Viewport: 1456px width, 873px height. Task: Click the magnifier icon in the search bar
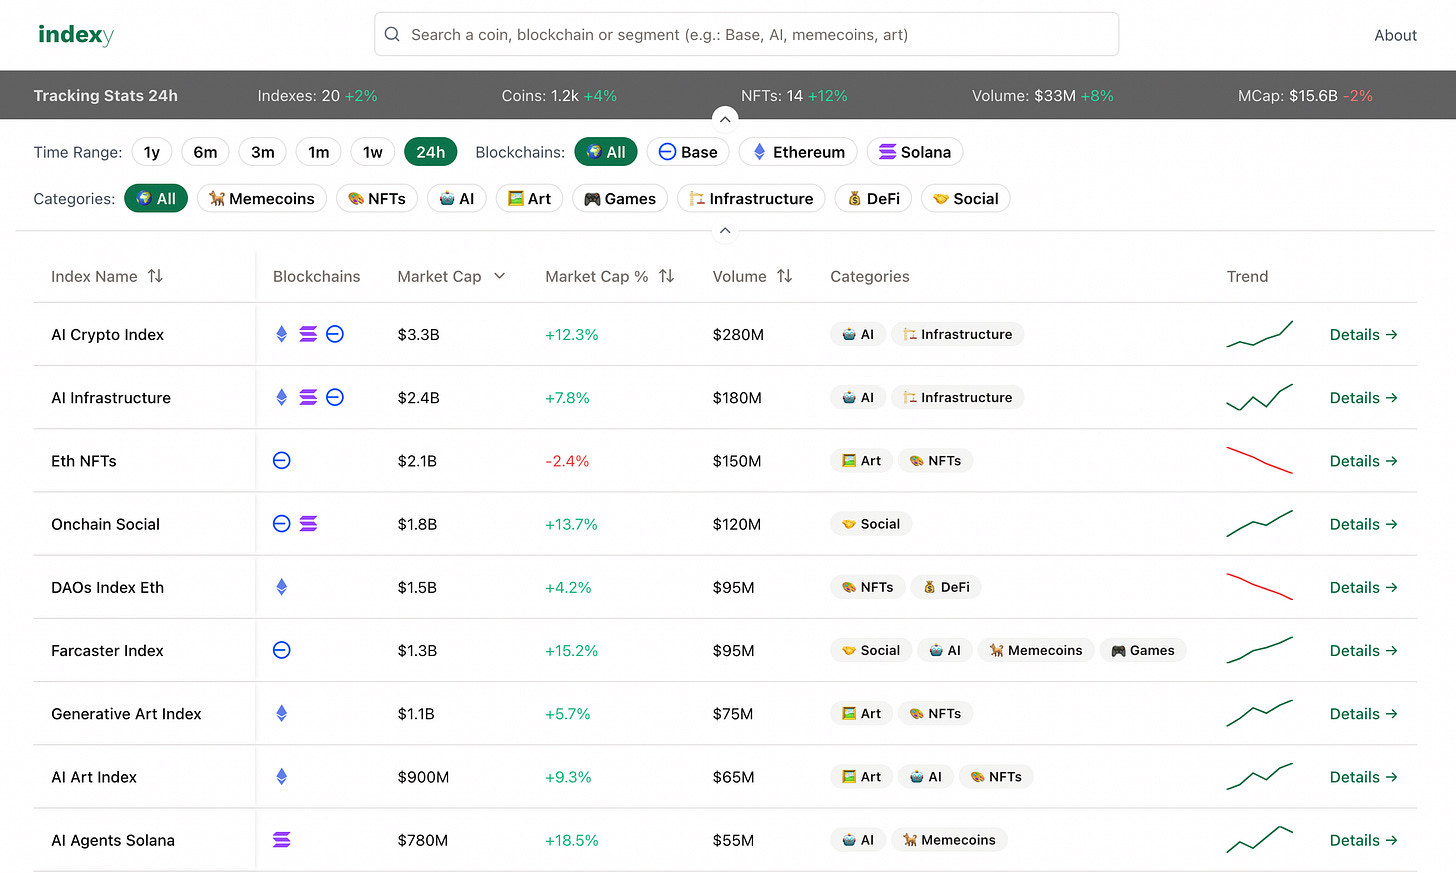pos(392,34)
